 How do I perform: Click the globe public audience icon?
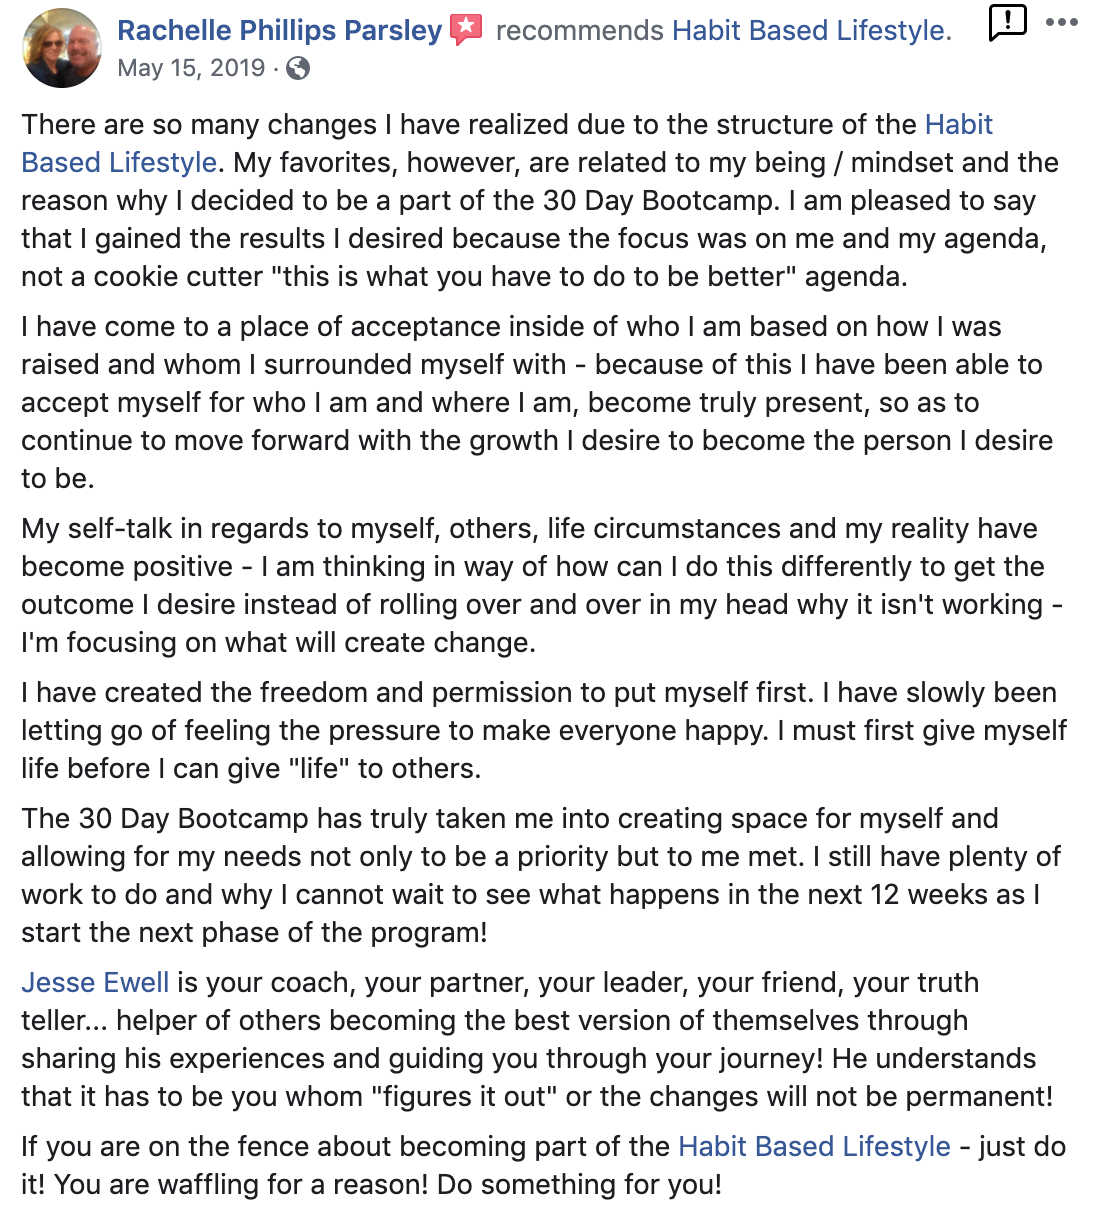click(x=297, y=68)
